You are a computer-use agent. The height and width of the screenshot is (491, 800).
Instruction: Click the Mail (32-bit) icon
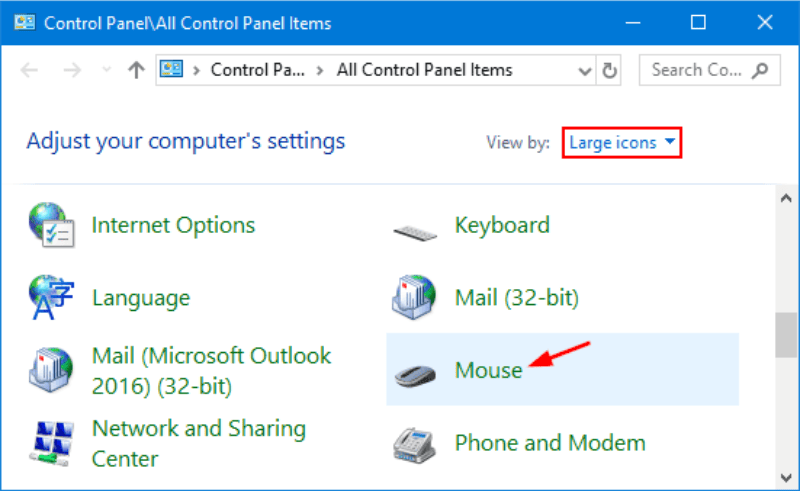(x=413, y=297)
